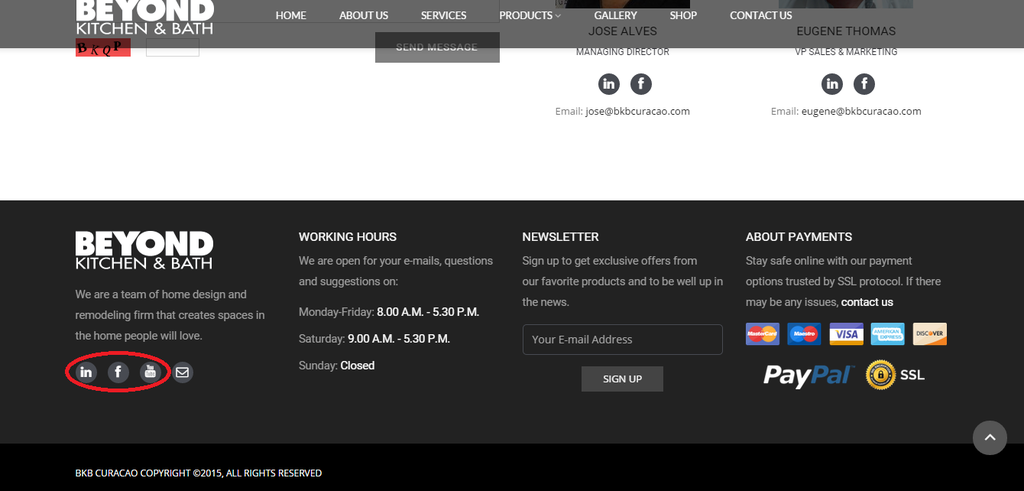Open Eugene Thomas's LinkedIn icon
Viewport: 1024px width, 491px height.
pyautogui.click(x=832, y=84)
